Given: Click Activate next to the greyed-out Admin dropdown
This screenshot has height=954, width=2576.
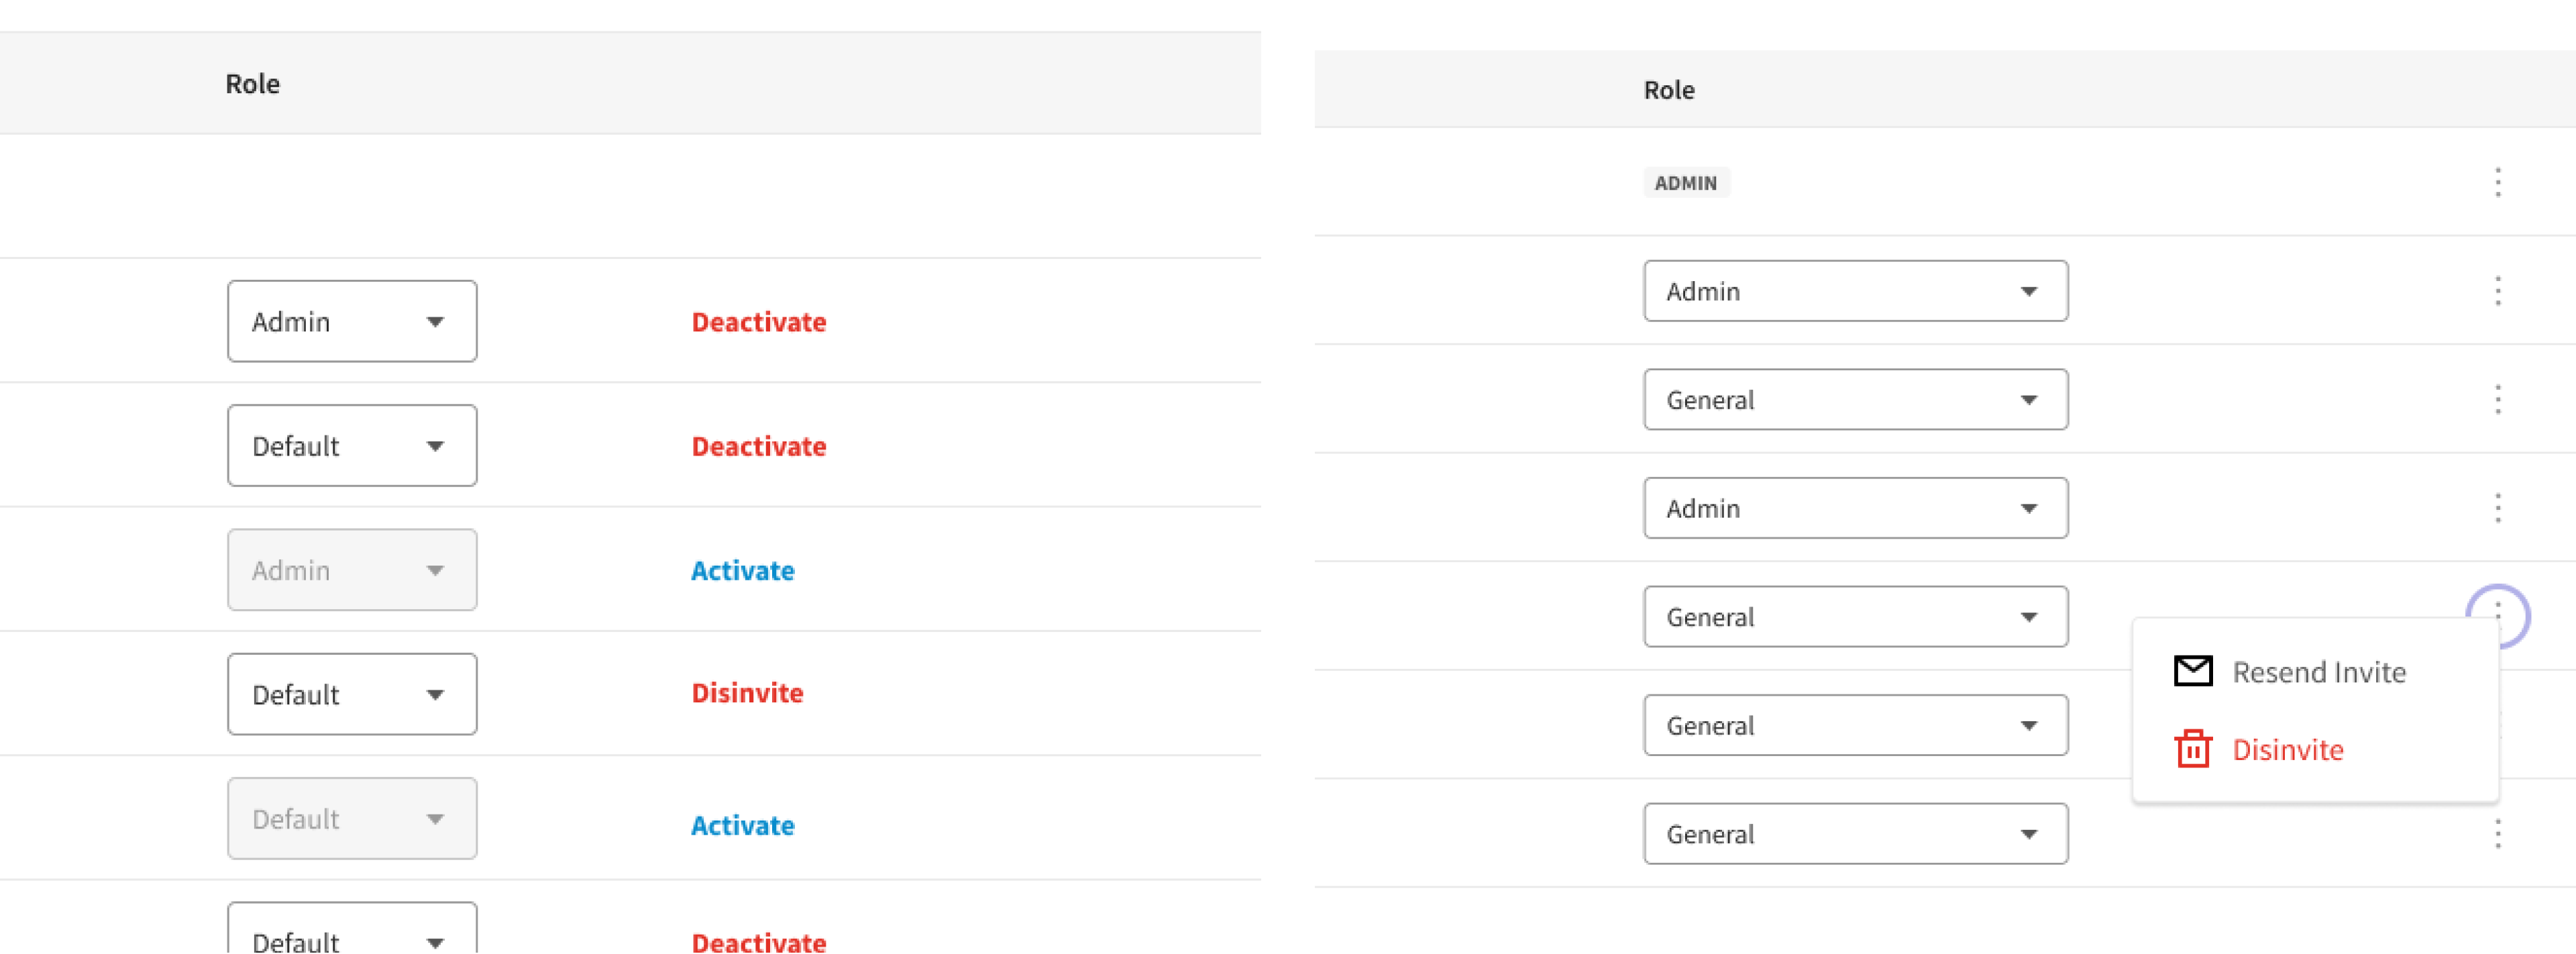Looking at the screenshot, I should [742, 570].
